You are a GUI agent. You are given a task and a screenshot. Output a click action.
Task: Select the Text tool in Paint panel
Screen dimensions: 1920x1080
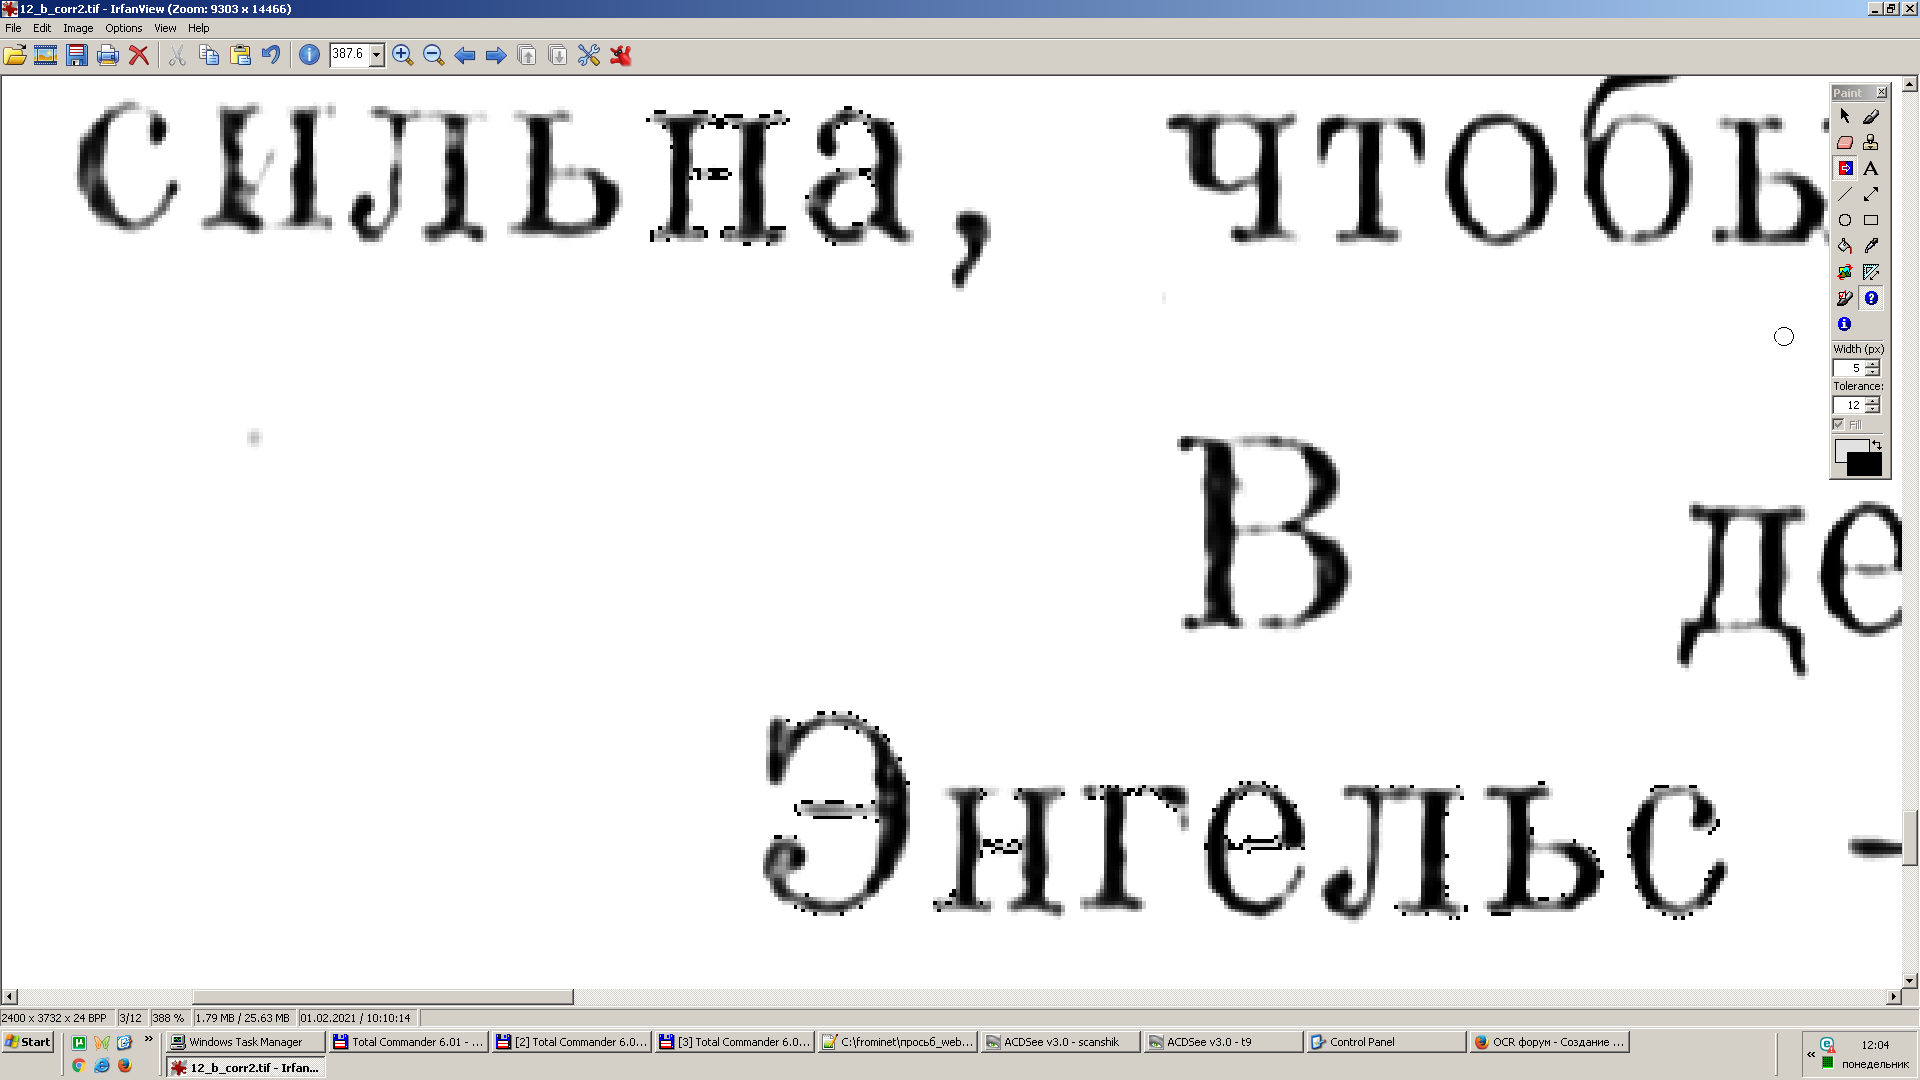click(x=1871, y=169)
